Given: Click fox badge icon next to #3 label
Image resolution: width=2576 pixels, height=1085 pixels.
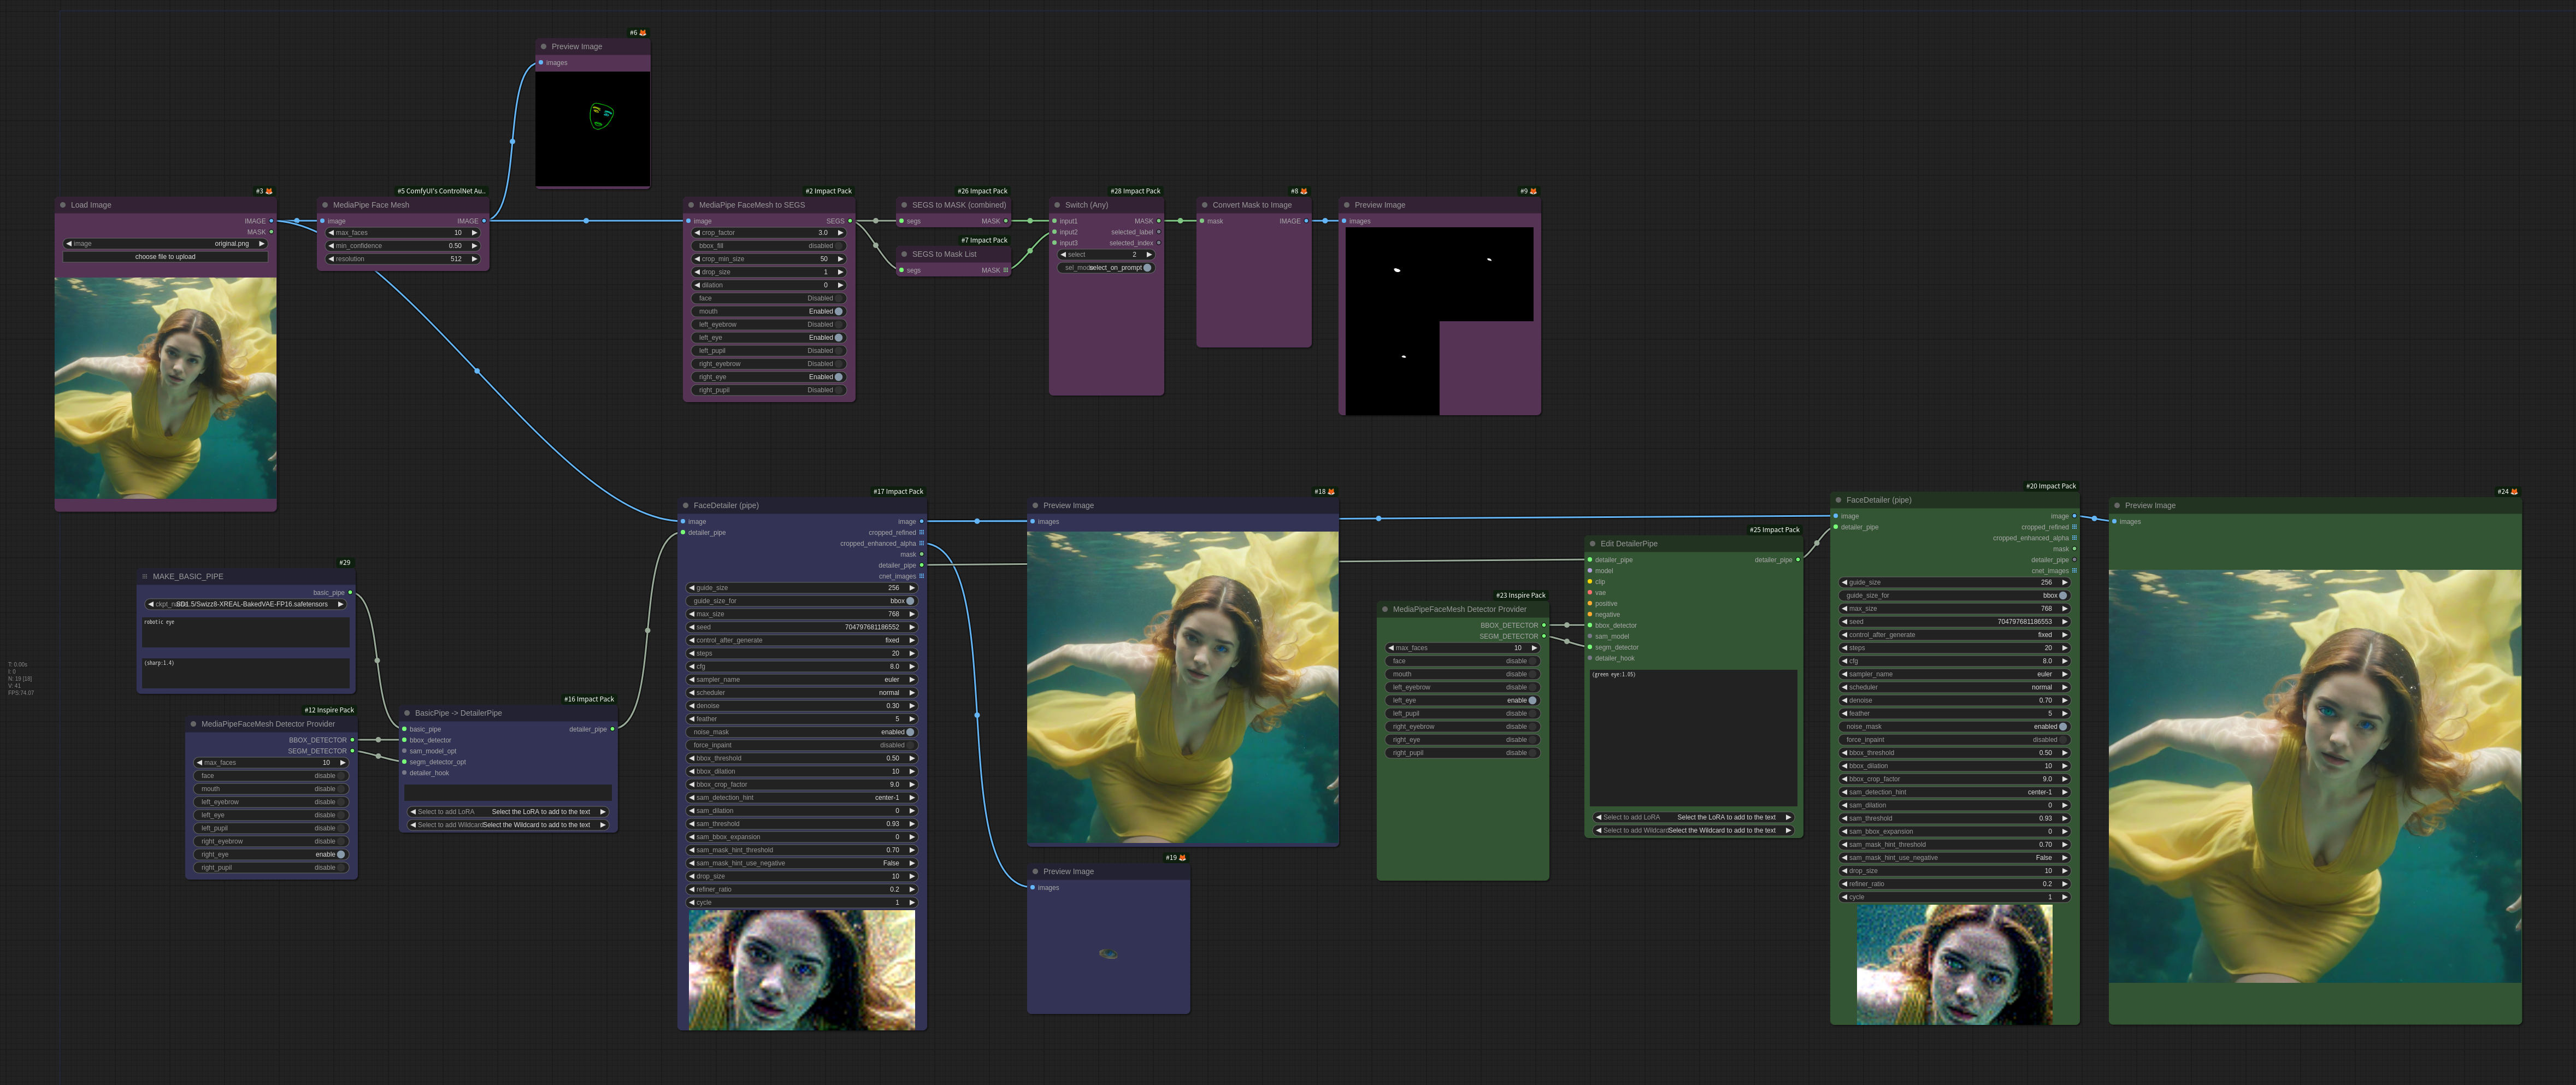Looking at the screenshot, I should point(269,191).
